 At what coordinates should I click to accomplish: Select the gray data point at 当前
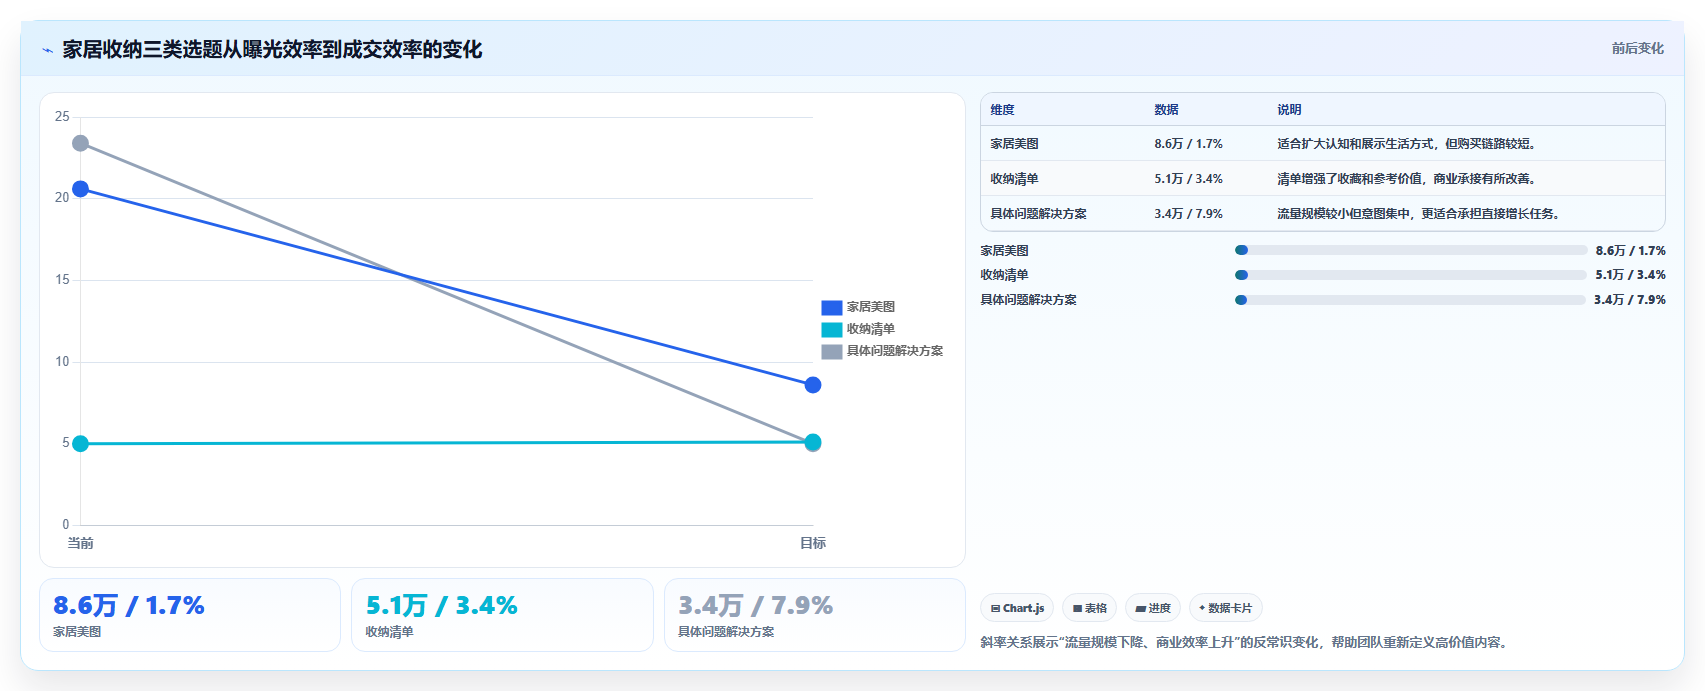[x=80, y=143]
